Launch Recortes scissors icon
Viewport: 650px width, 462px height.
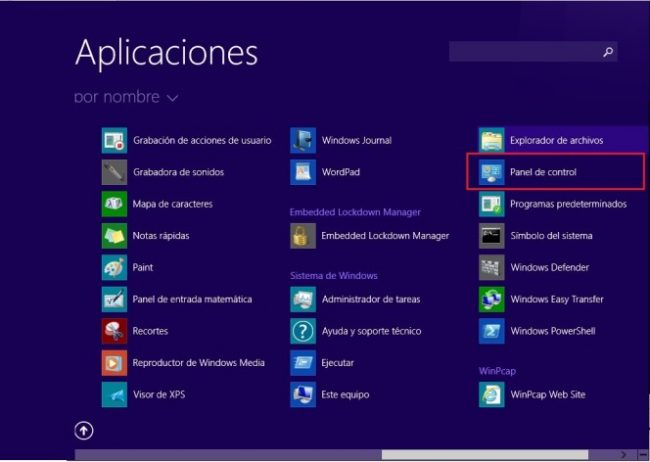click(114, 331)
